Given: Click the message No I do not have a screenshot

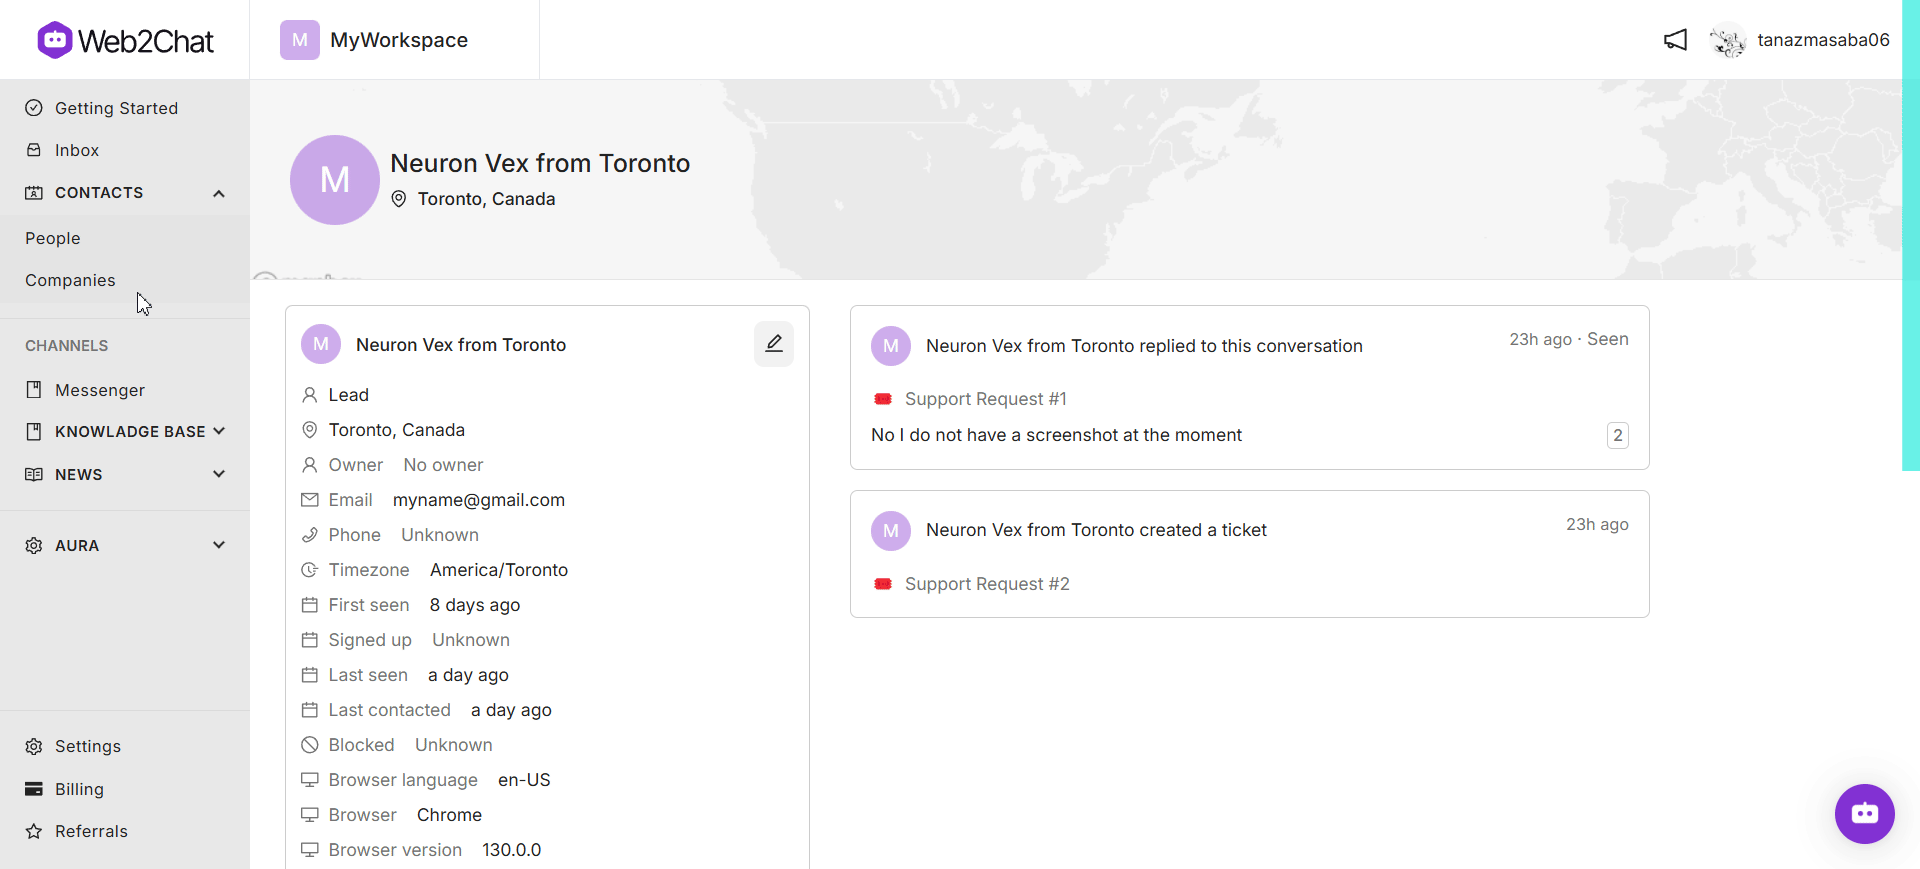Looking at the screenshot, I should pos(1056,435).
